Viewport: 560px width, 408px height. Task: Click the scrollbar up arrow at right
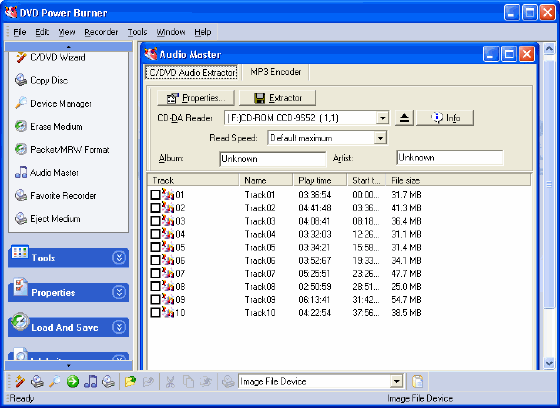click(549, 49)
